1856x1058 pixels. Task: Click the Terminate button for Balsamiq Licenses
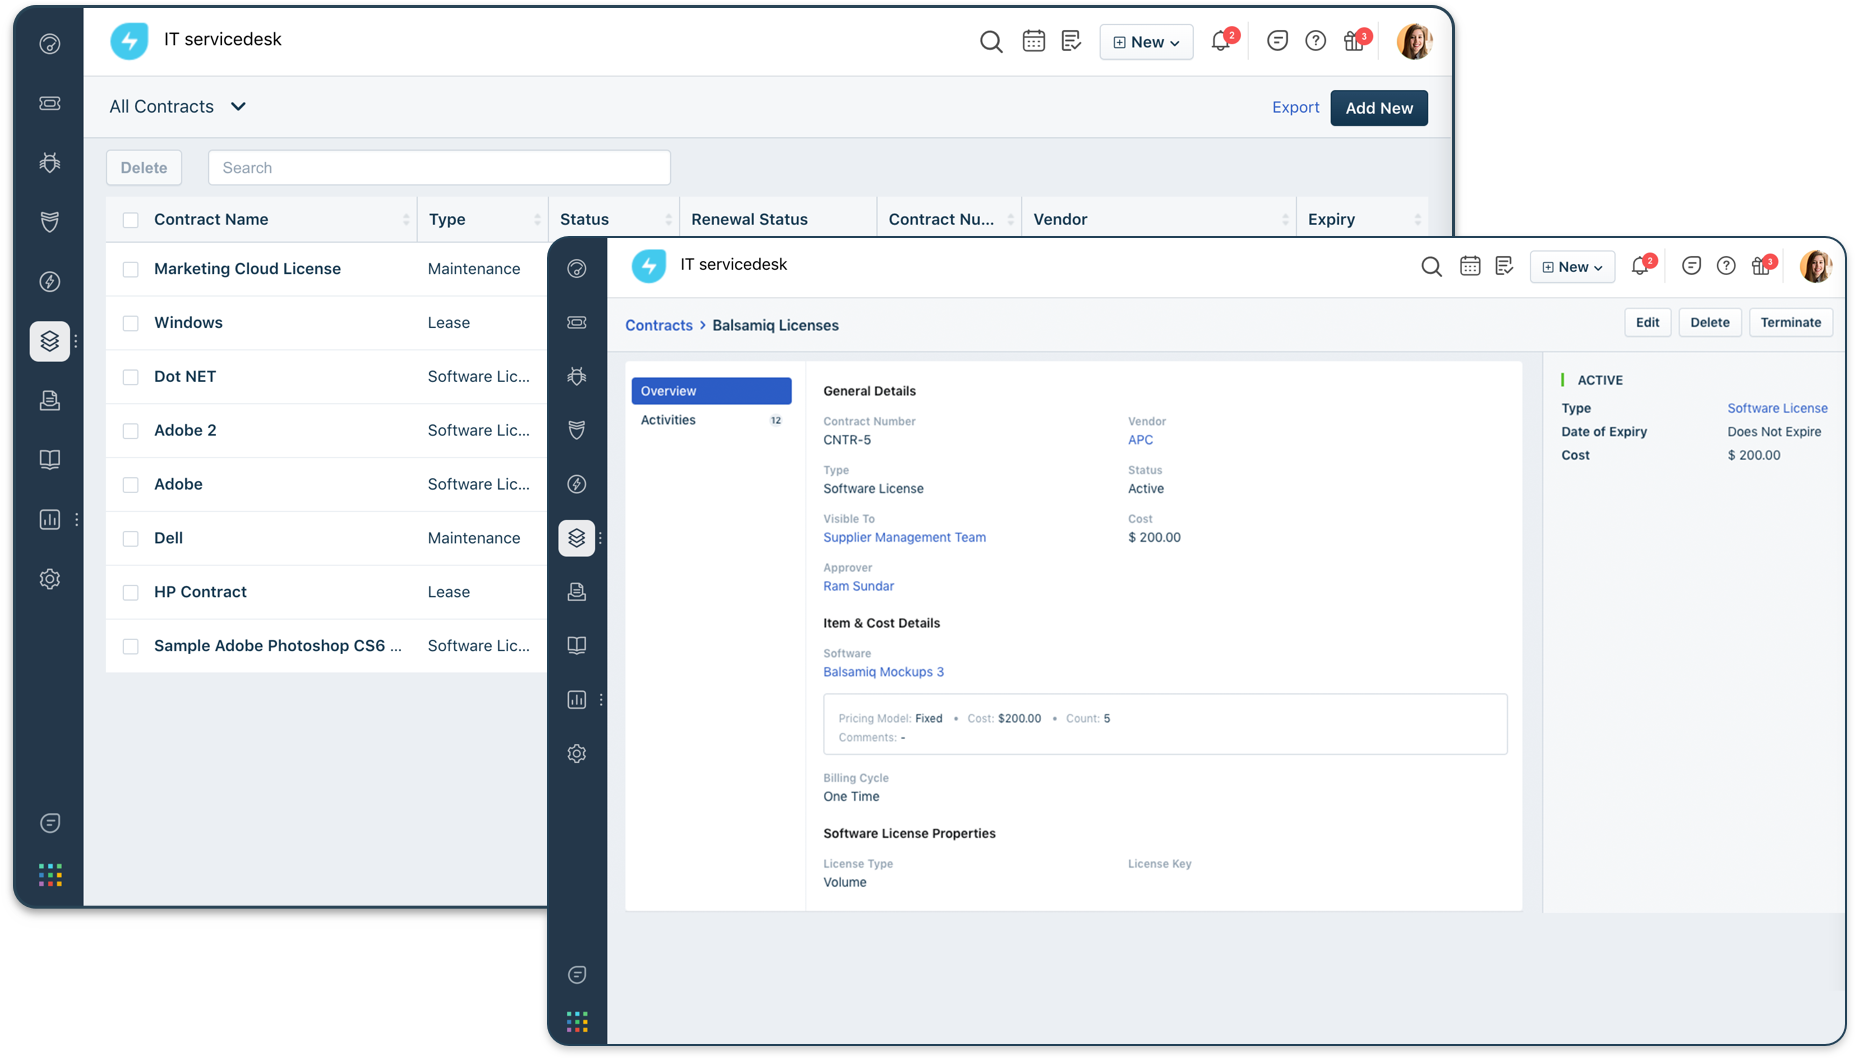tap(1790, 322)
